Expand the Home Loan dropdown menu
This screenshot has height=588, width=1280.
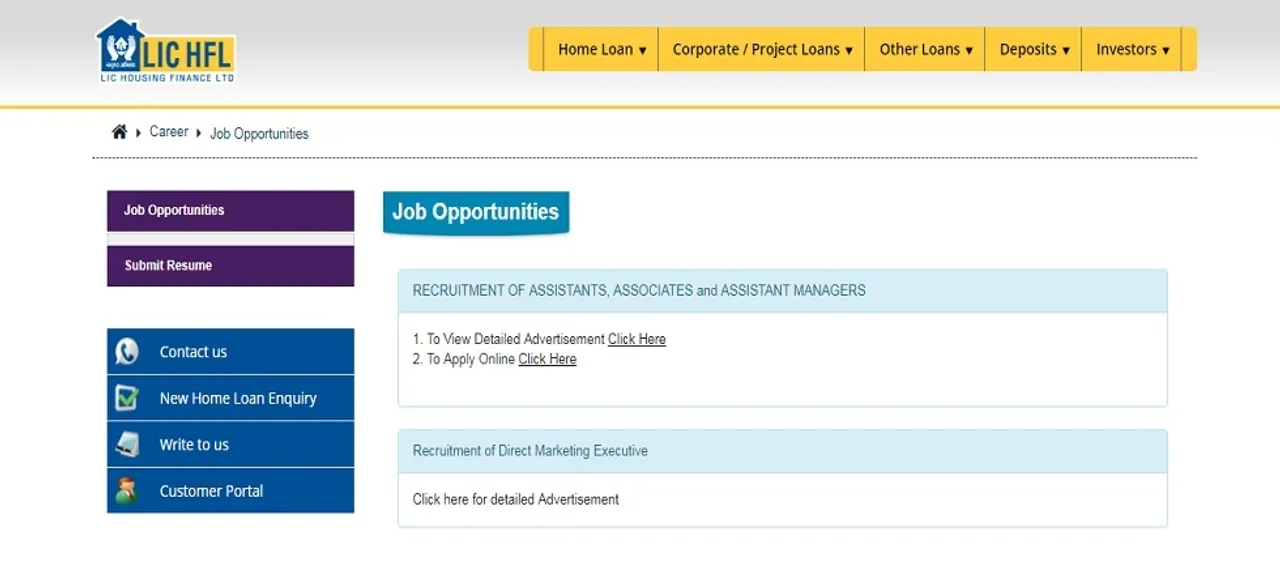(602, 49)
